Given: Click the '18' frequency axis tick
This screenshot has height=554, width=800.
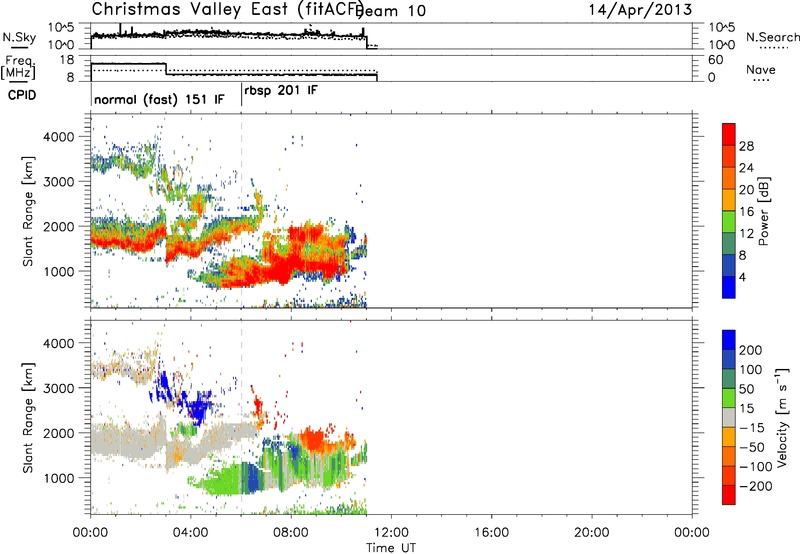Looking at the screenshot, I should (x=67, y=60).
